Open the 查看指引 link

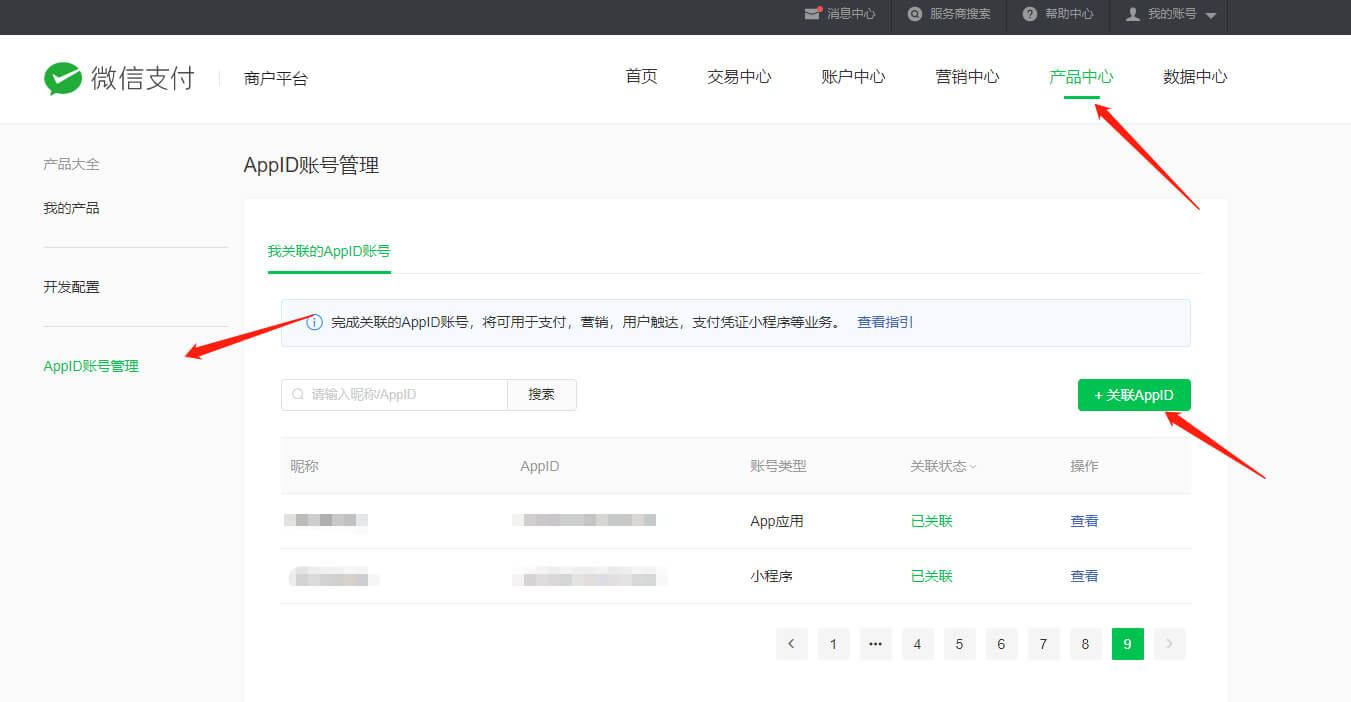tap(885, 323)
